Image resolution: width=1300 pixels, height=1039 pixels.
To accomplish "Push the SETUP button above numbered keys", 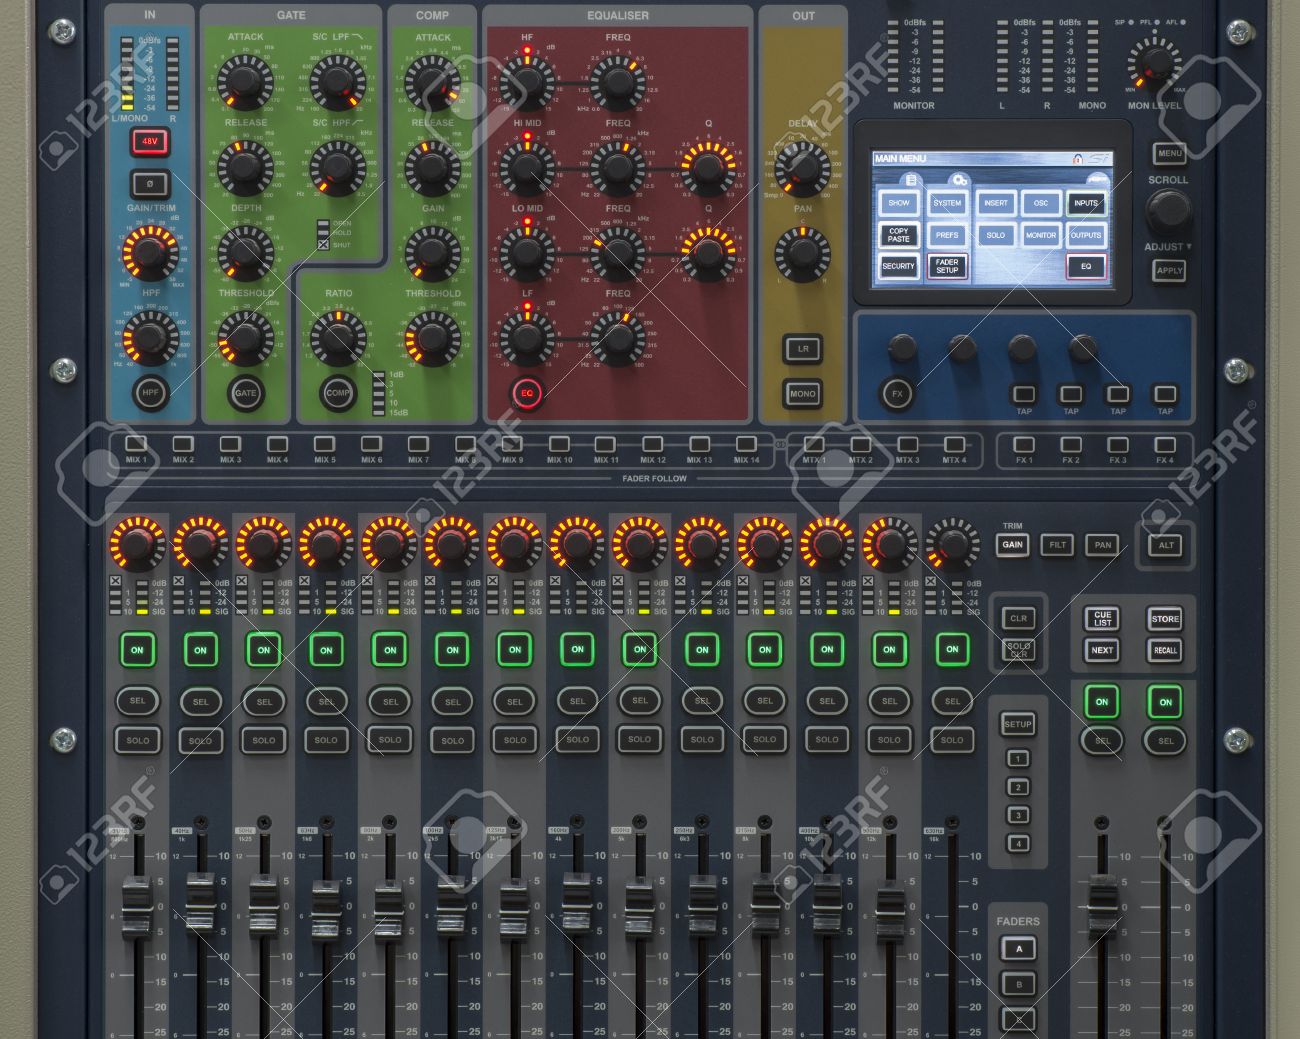I will click(x=1017, y=724).
